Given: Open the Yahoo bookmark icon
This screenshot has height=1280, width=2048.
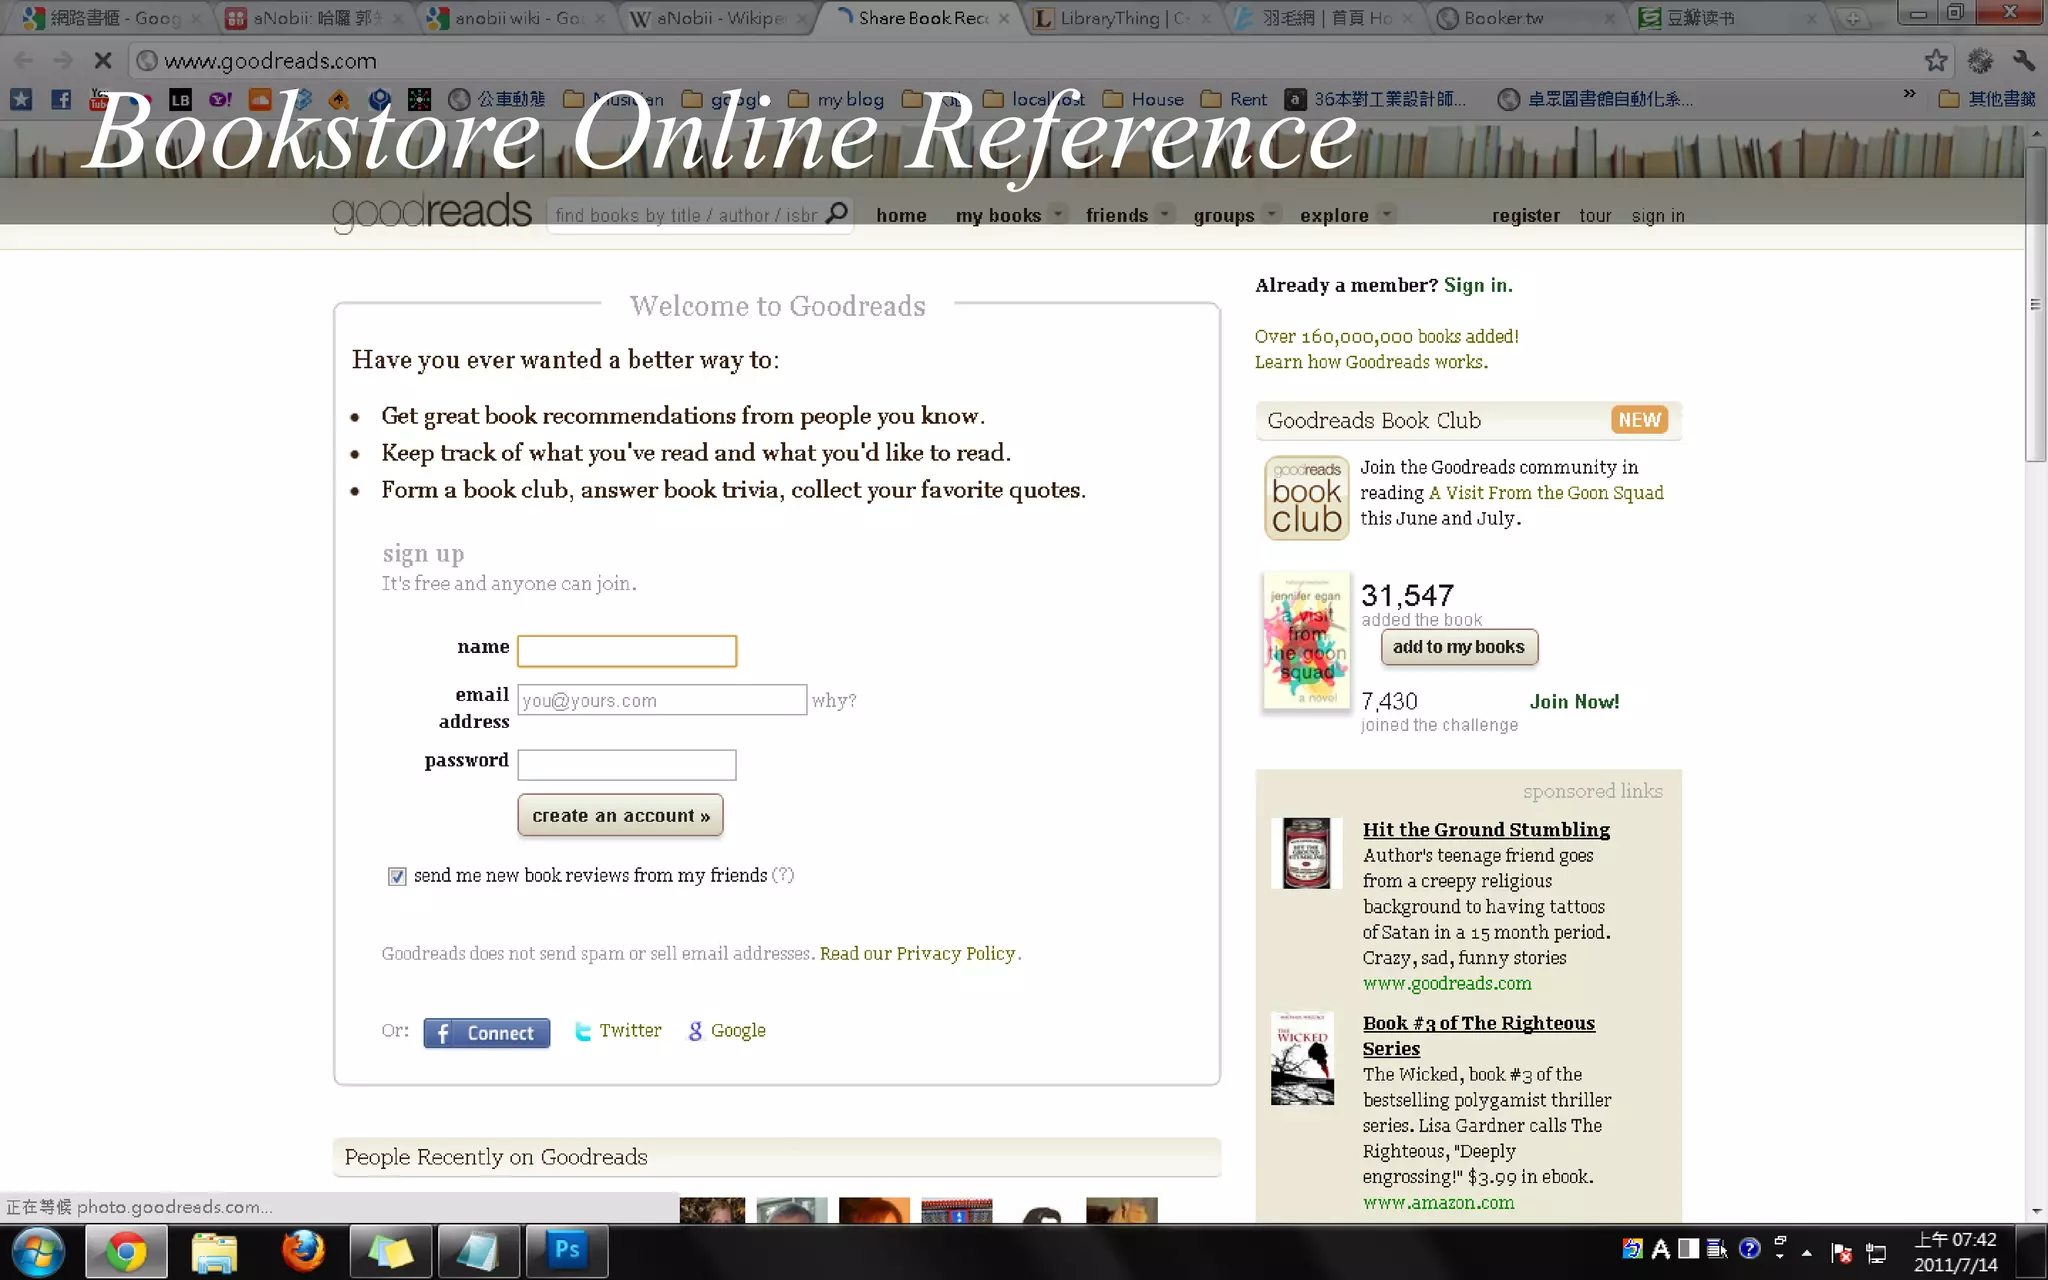Looking at the screenshot, I should 220,99.
